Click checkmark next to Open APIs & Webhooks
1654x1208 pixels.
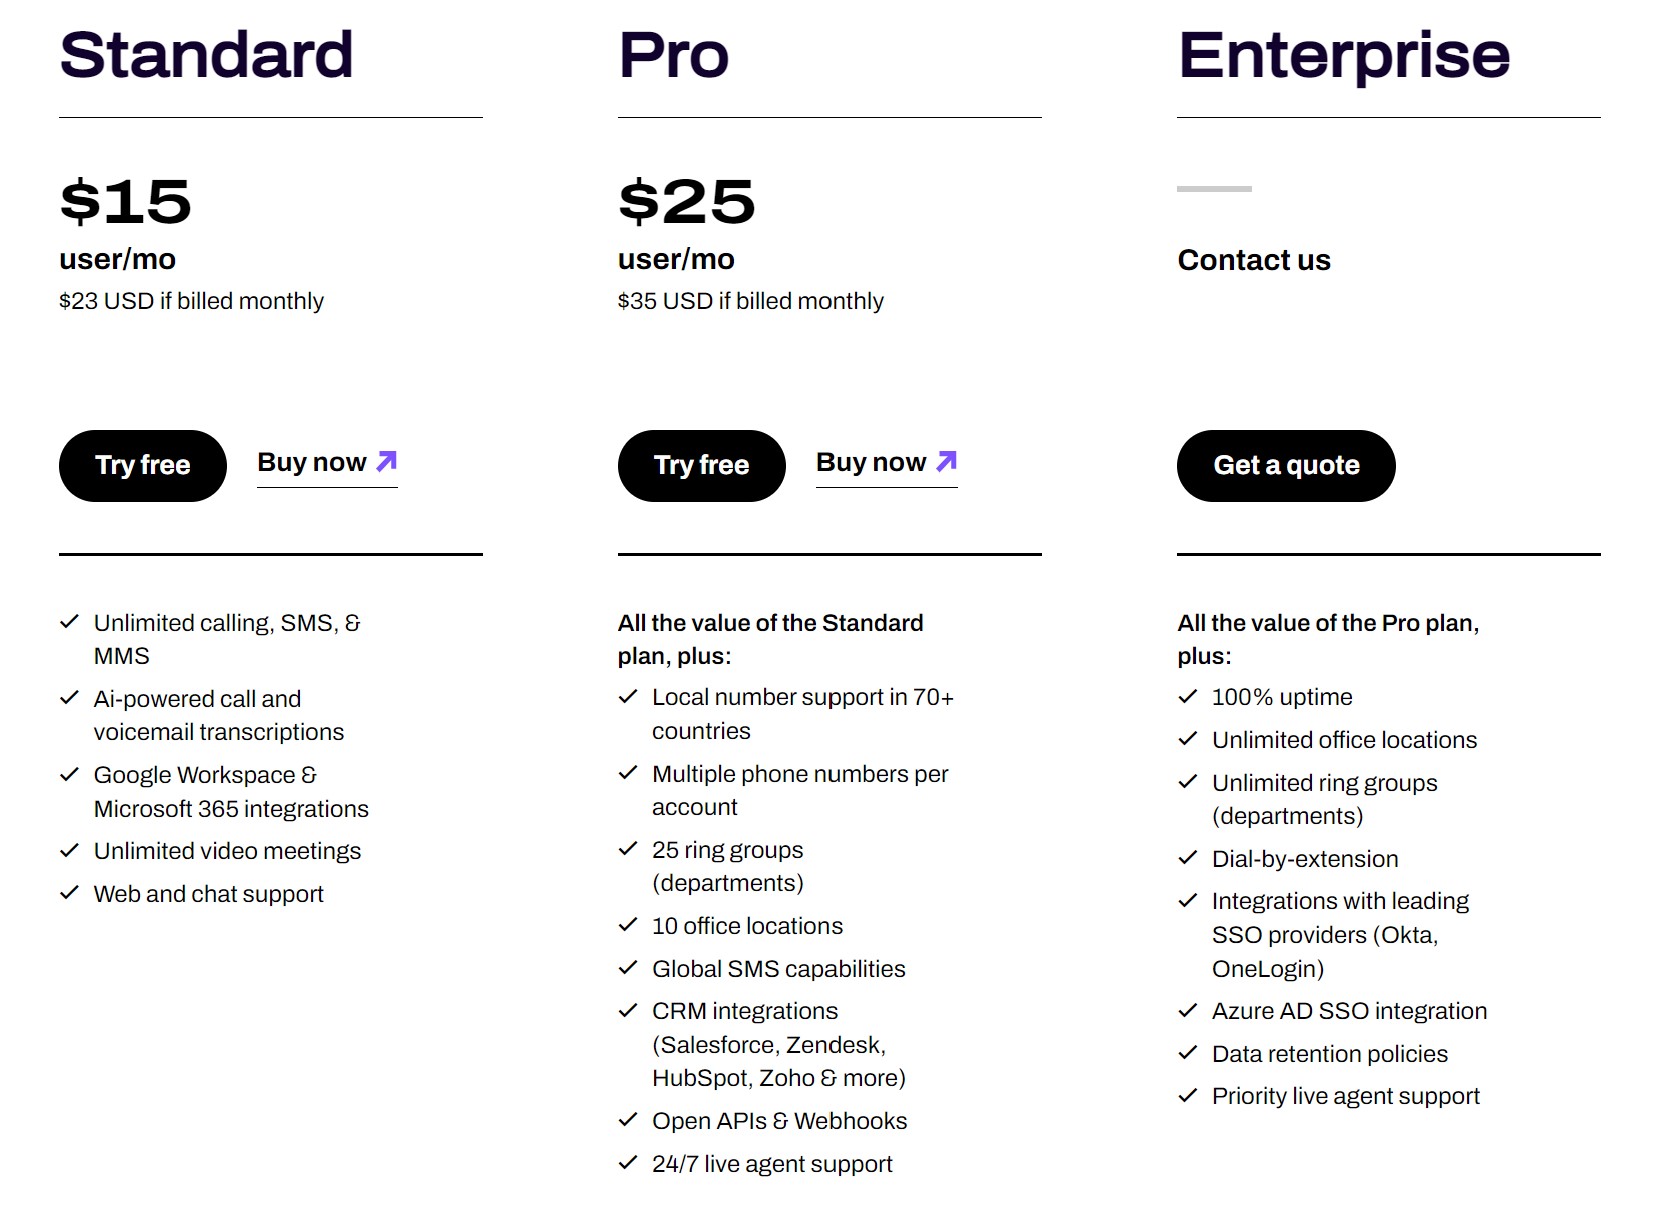pyautogui.click(x=628, y=1120)
